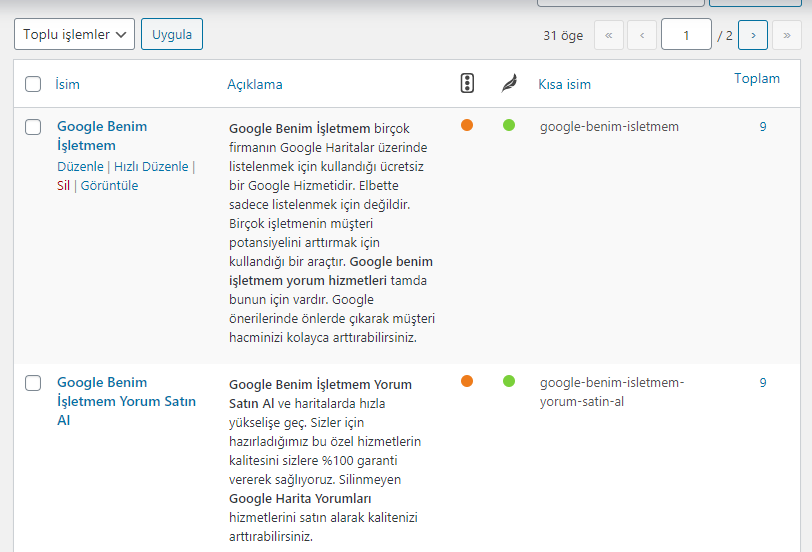This screenshot has height=552, width=812.
Task: Click the current page number input field
Action: (x=686, y=35)
